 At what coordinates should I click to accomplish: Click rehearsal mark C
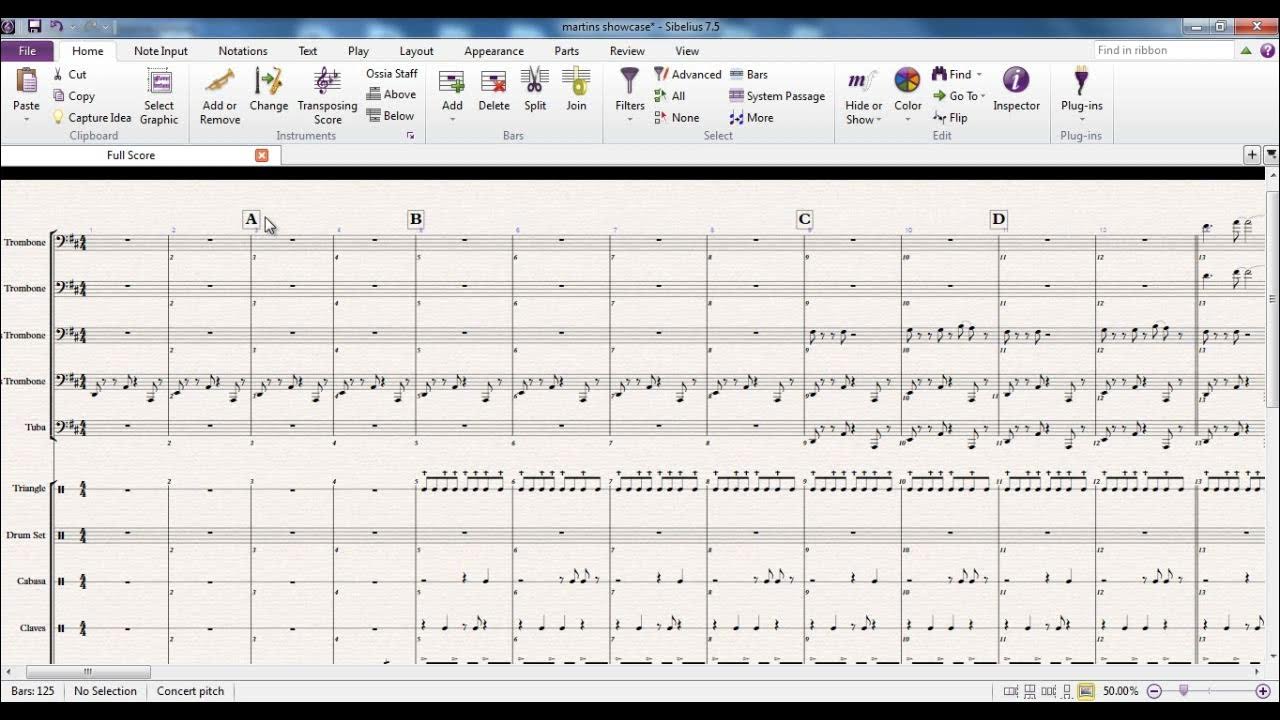tap(804, 219)
